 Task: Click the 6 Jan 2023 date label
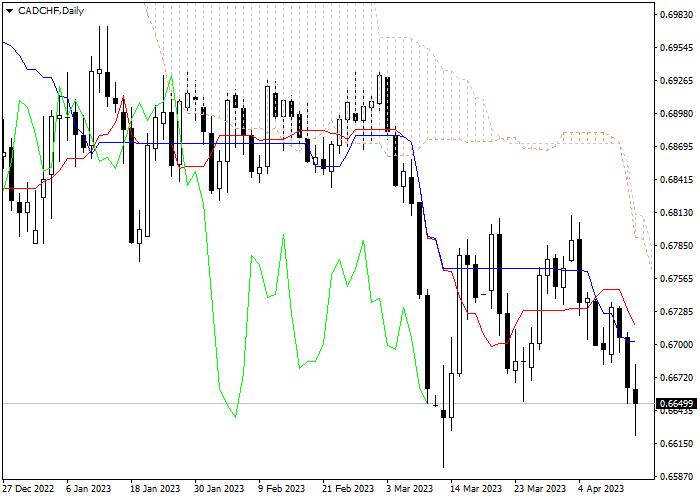[x=88, y=488]
